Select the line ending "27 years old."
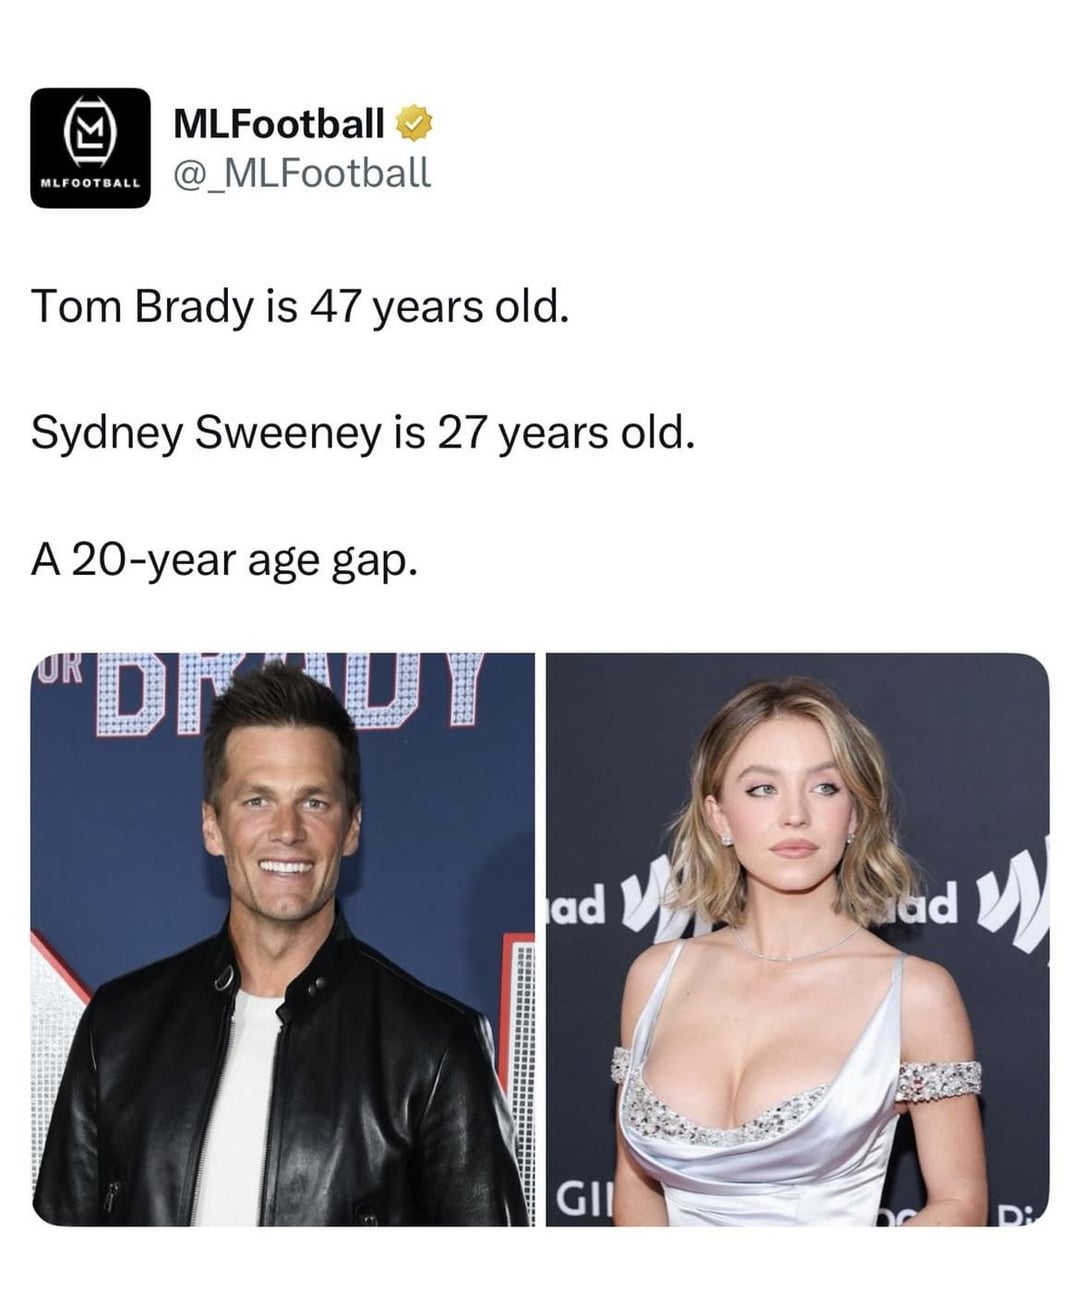 [x=362, y=434]
